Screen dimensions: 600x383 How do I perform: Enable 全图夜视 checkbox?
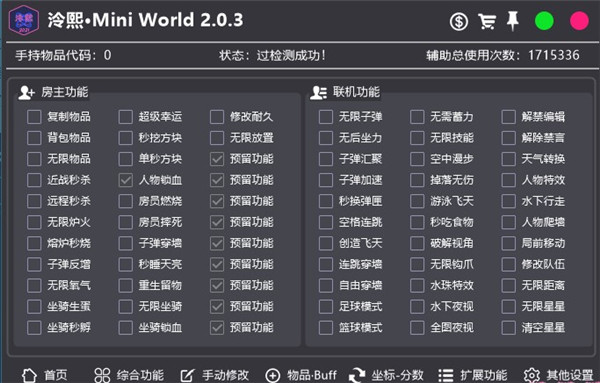[417, 327]
